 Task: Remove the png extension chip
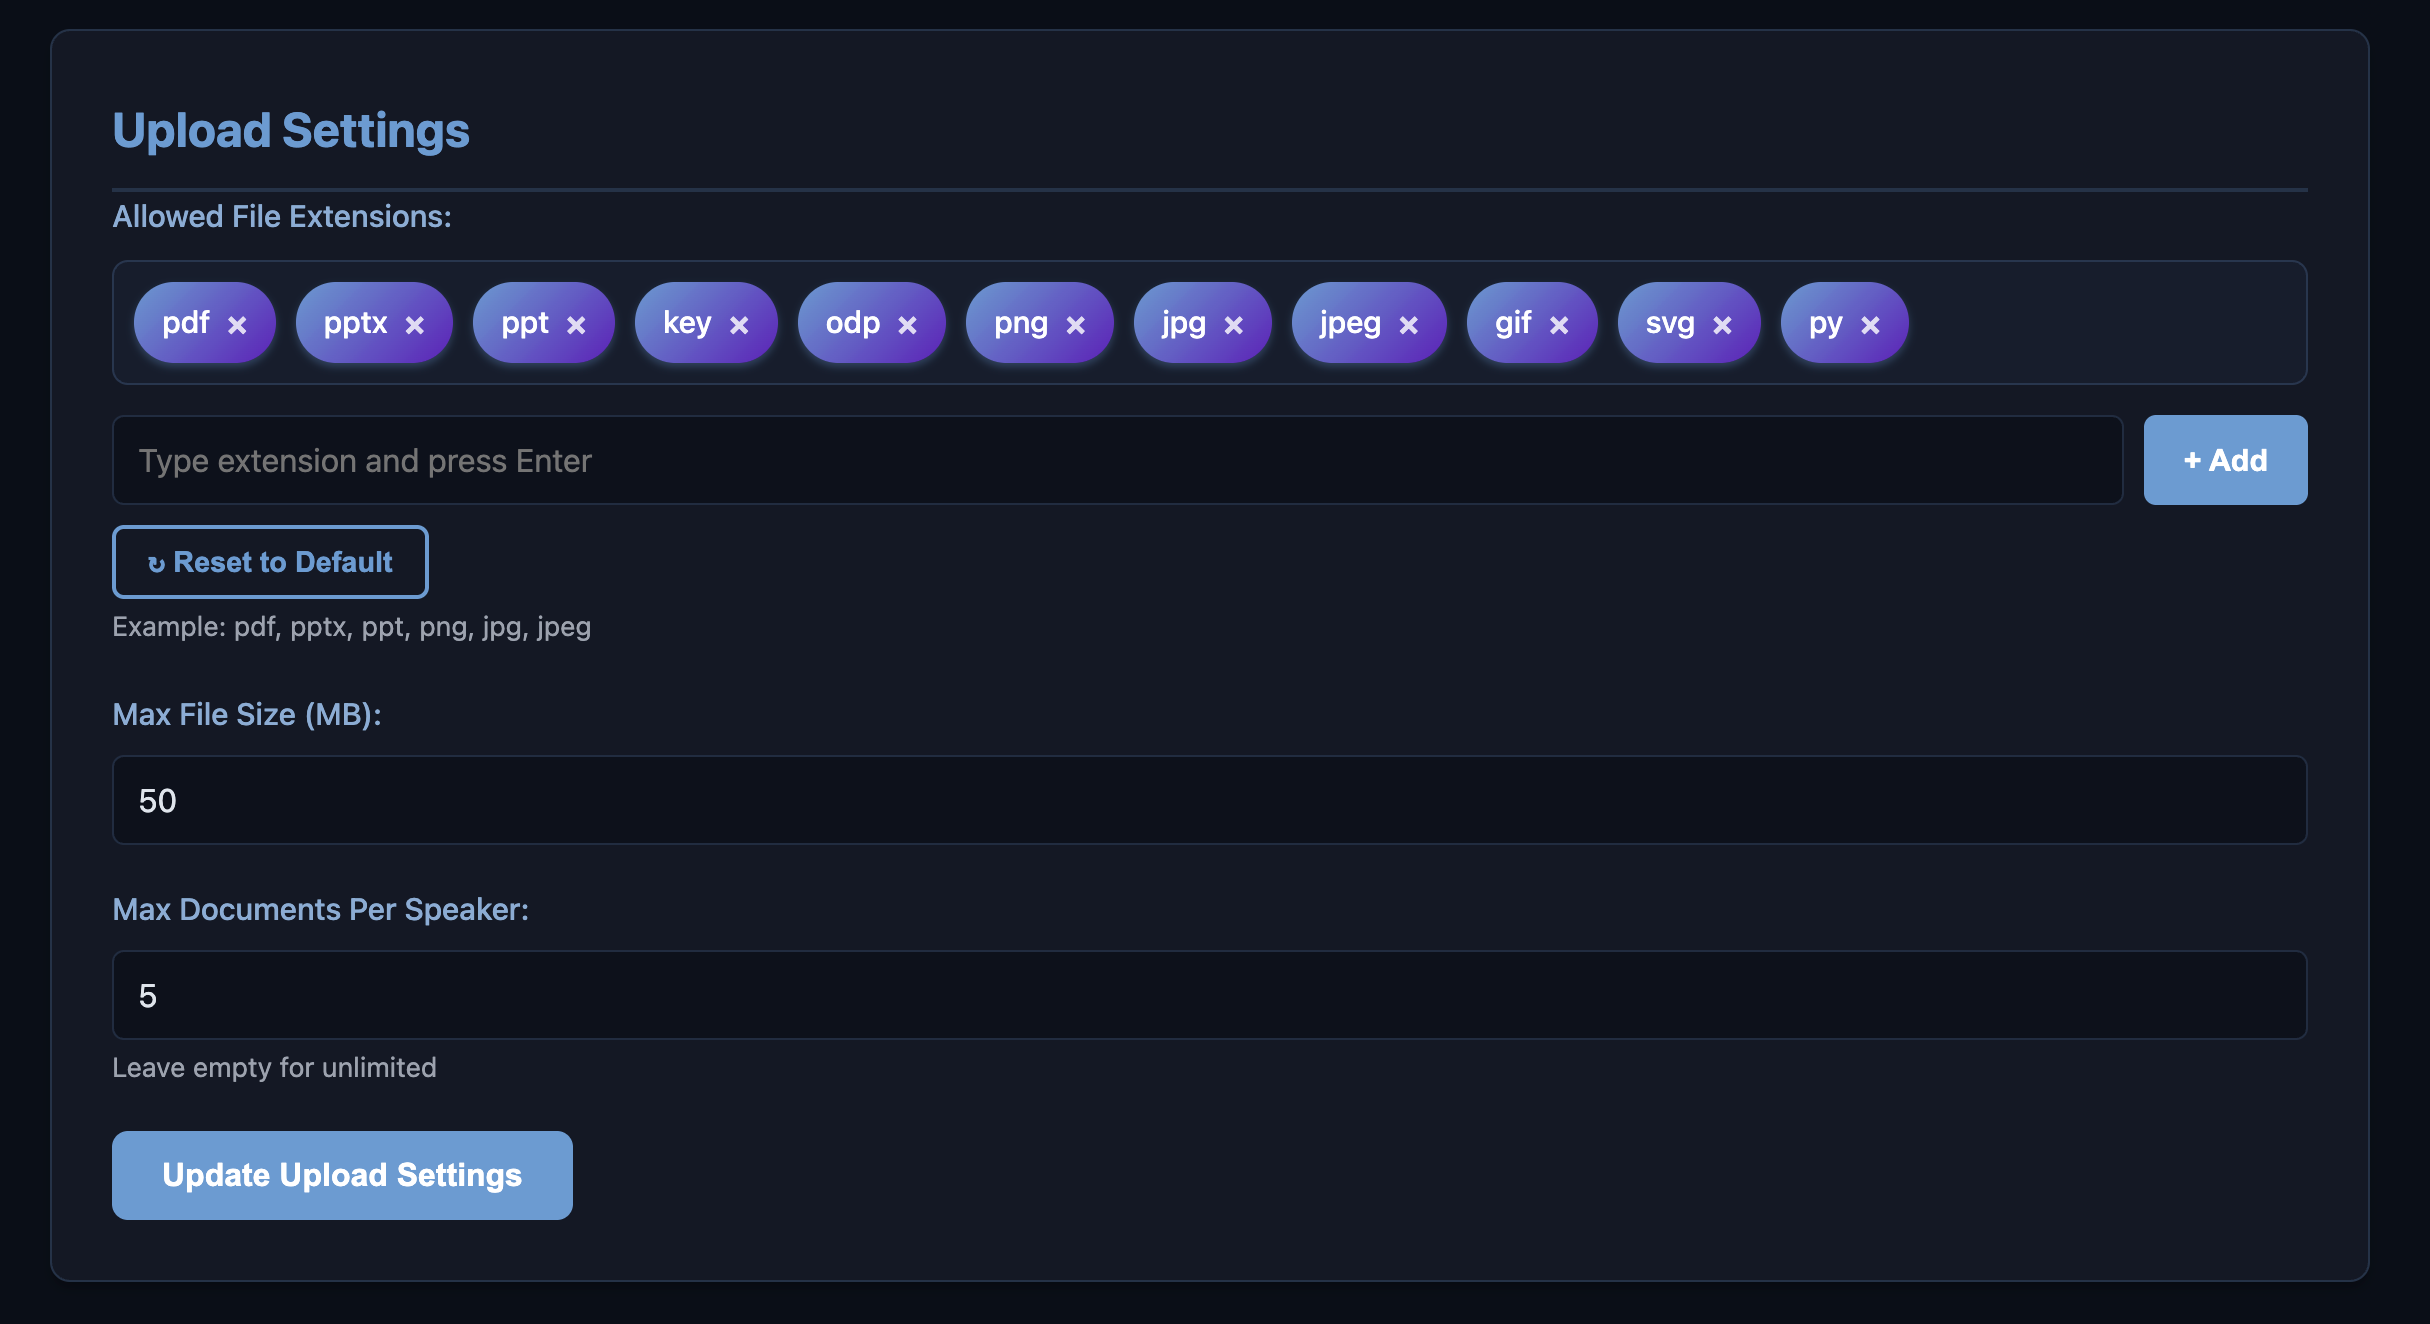tap(1076, 323)
